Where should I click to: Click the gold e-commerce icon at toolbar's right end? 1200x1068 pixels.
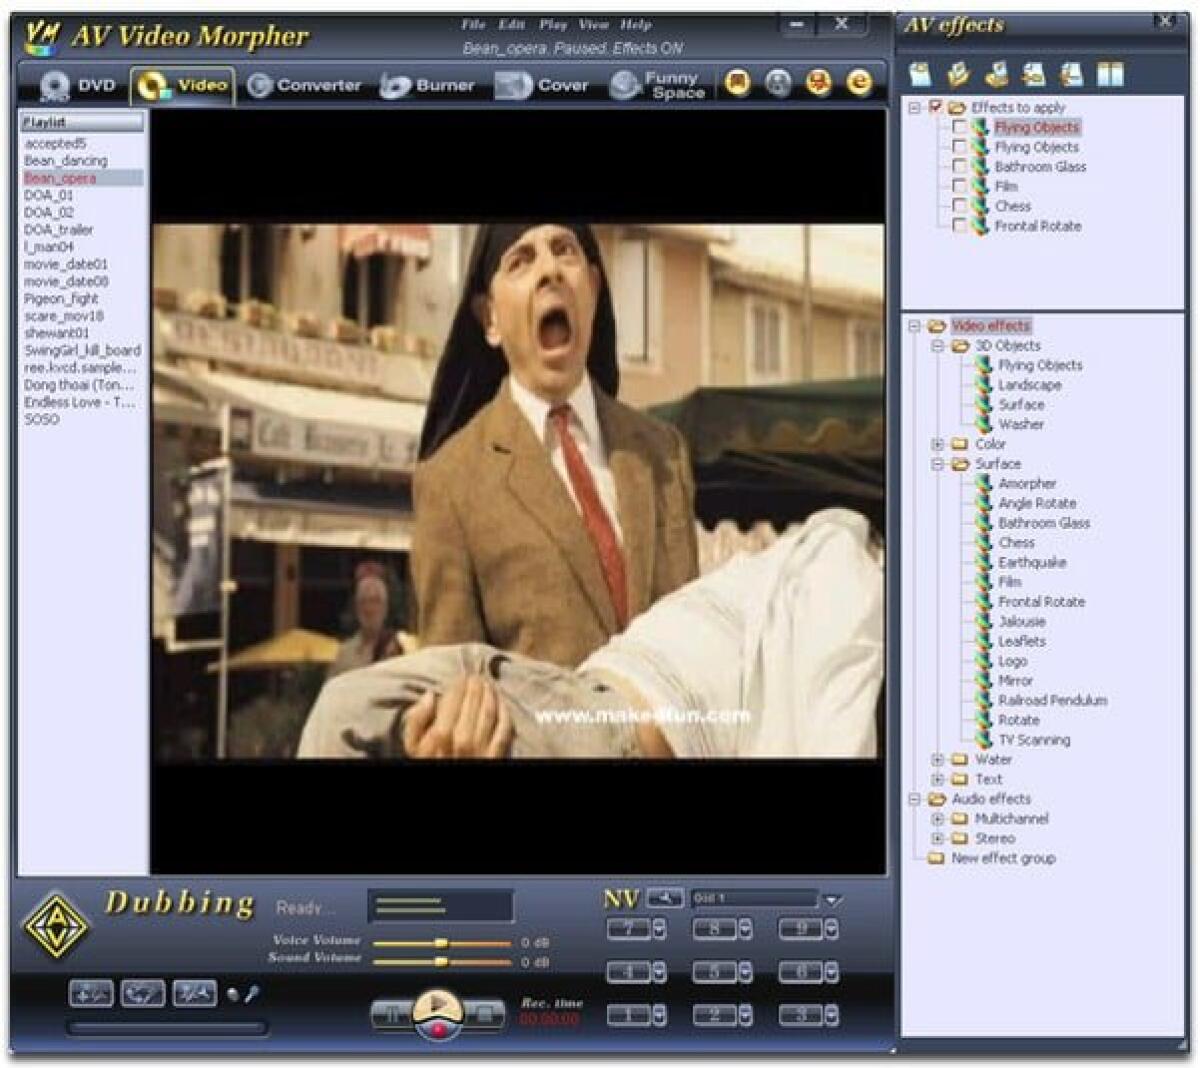point(858,83)
